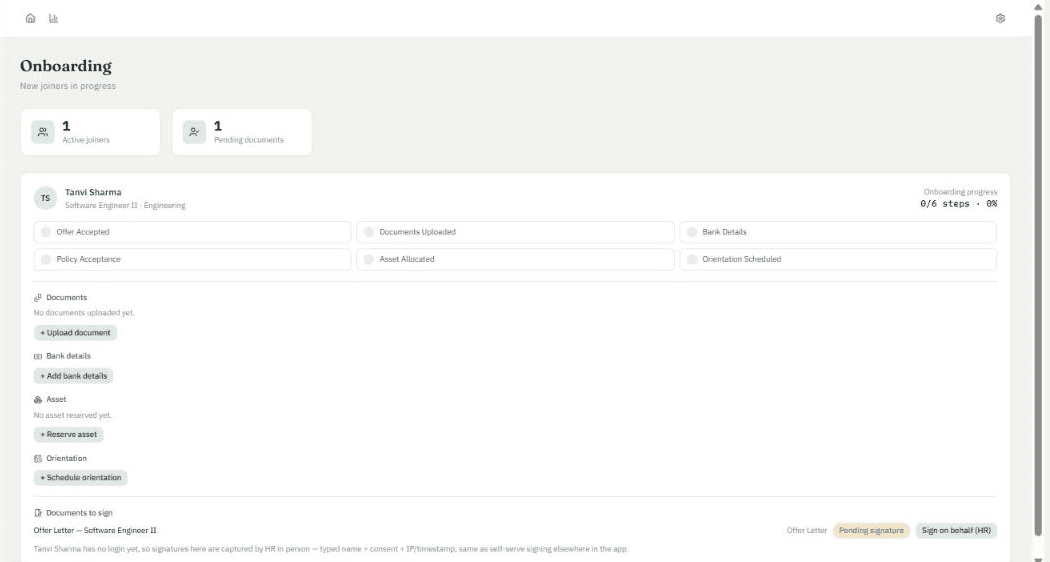This screenshot has height=562, width=1050.
Task: Select the Tanvi Sharma name text
Action: point(93,192)
